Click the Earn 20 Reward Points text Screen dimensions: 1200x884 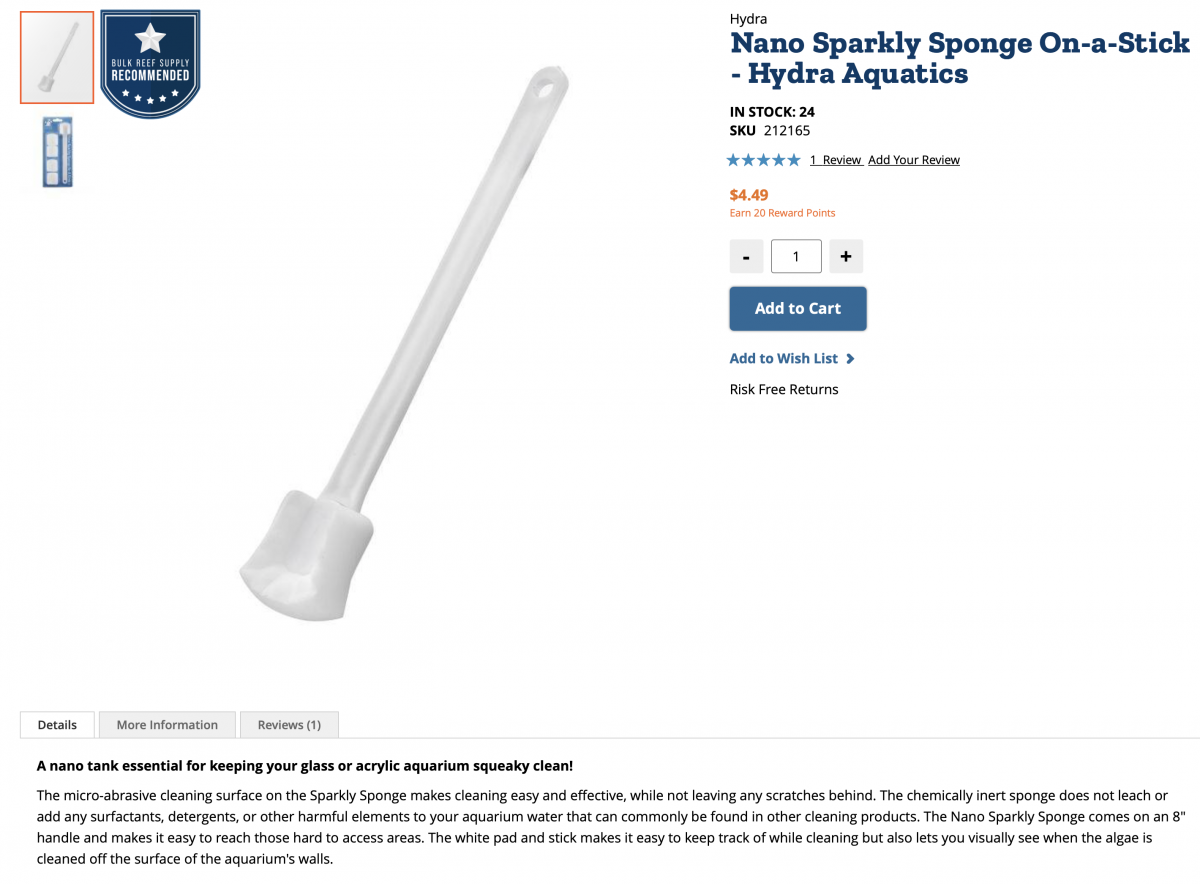pos(782,213)
